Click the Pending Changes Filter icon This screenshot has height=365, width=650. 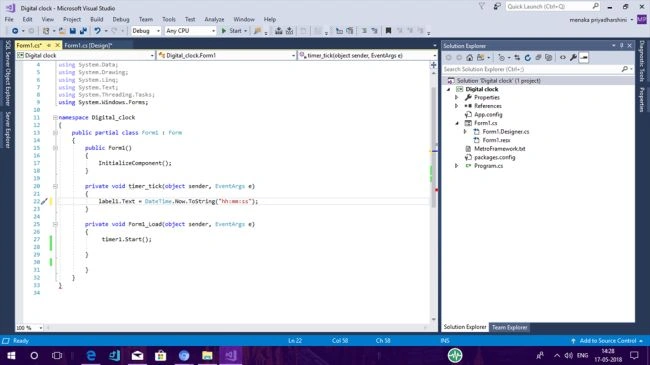[x=502, y=58]
